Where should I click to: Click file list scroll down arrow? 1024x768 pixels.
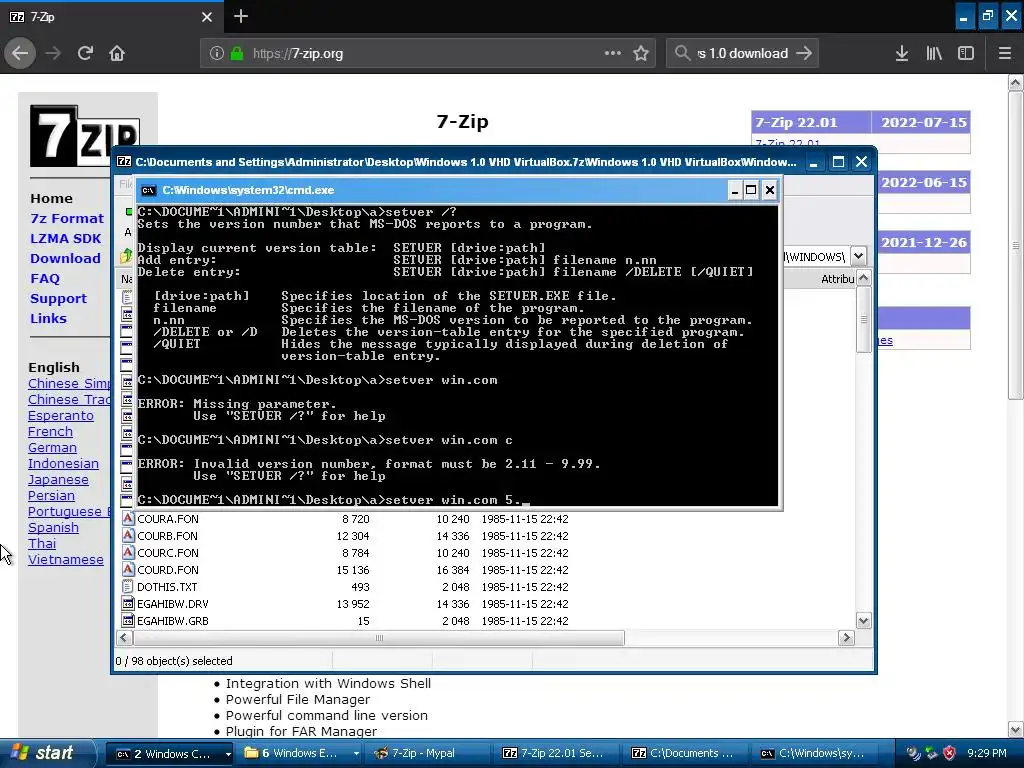pyautogui.click(x=863, y=621)
